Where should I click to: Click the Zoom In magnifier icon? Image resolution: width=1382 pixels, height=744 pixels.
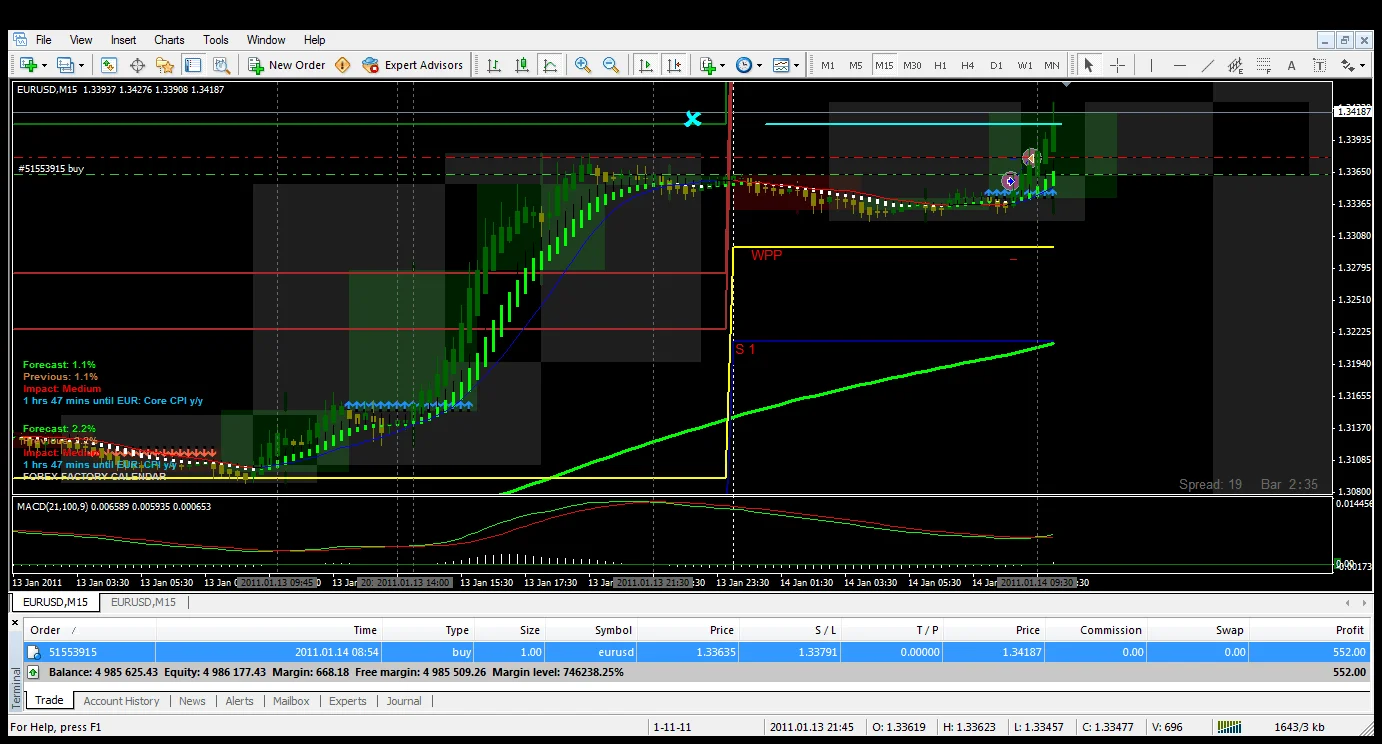pyautogui.click(x=582, y=65)
